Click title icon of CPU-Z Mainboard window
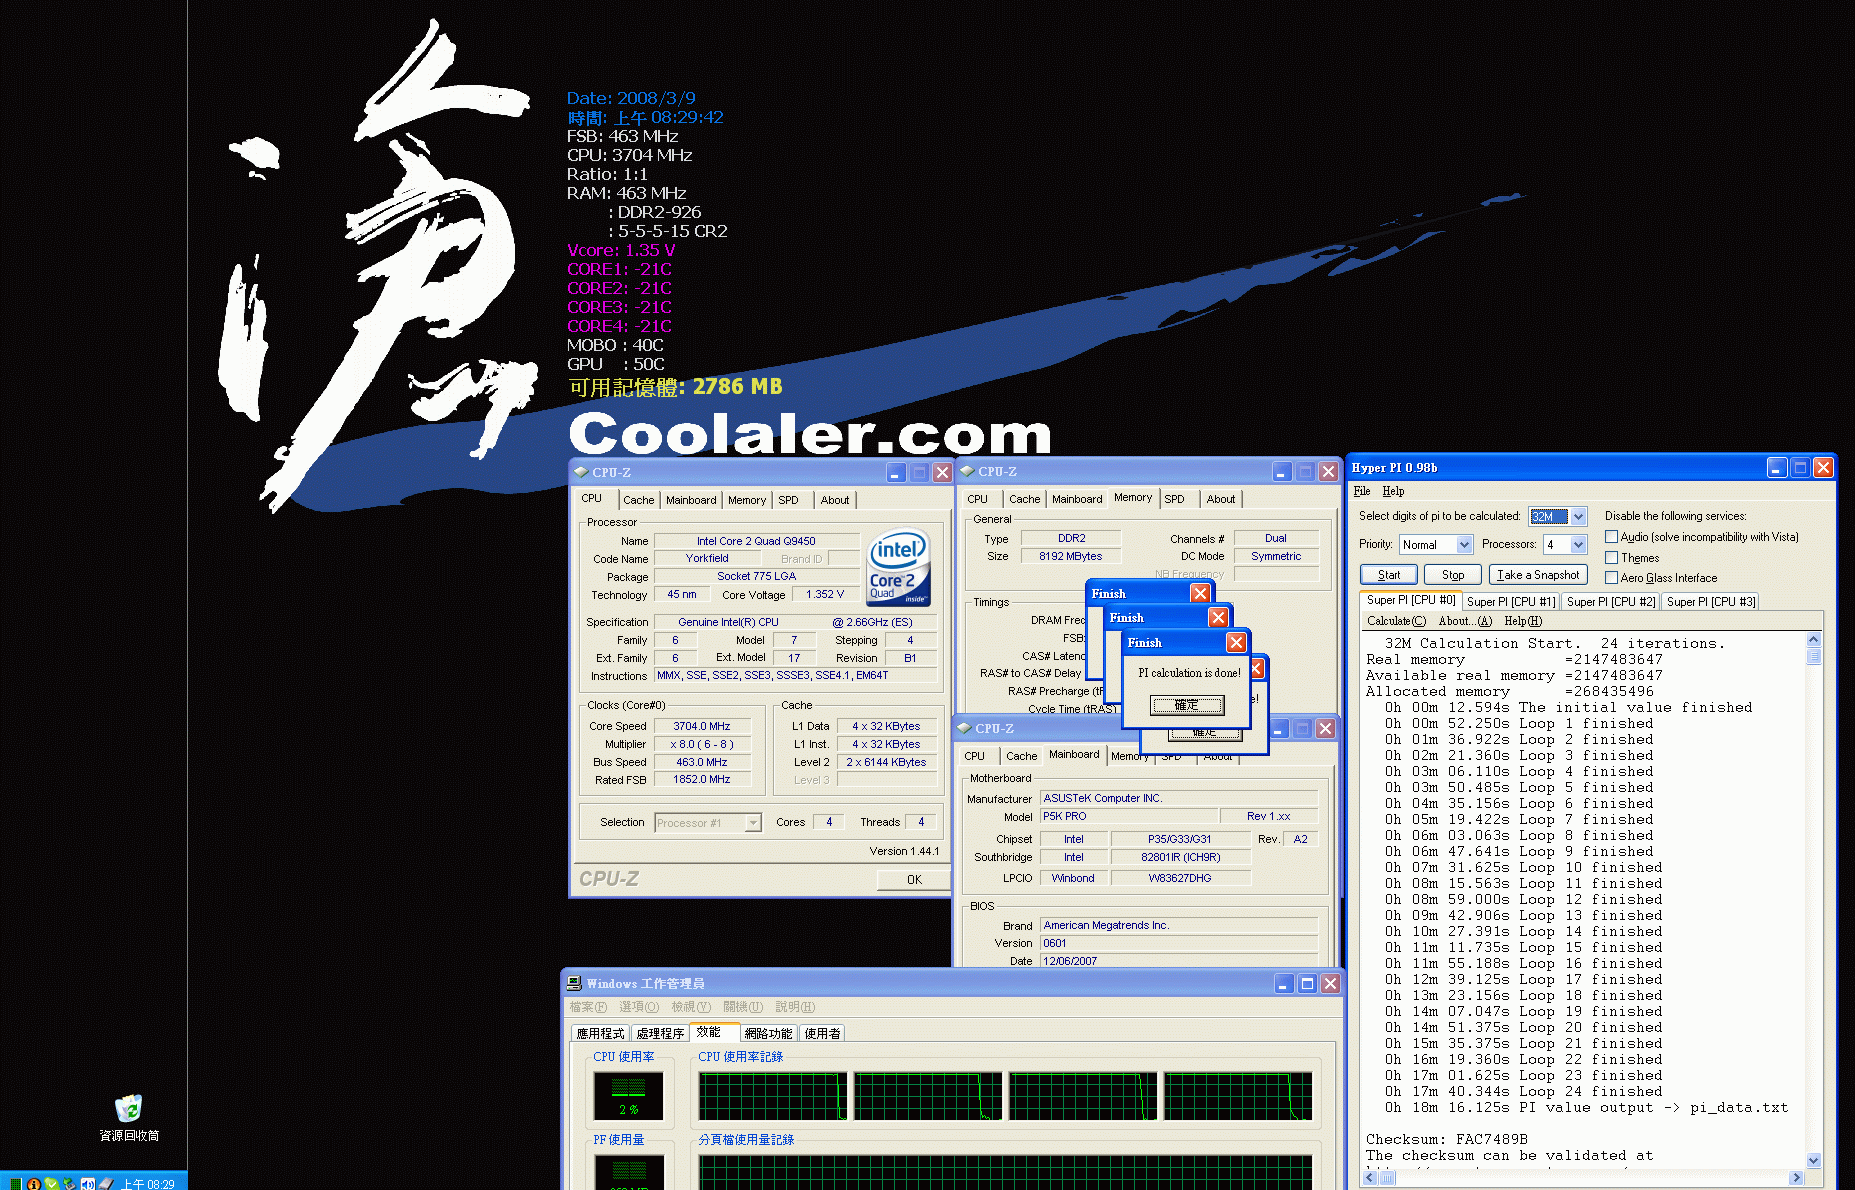This screenshot has width=1855, height=1190. (964, 728)
